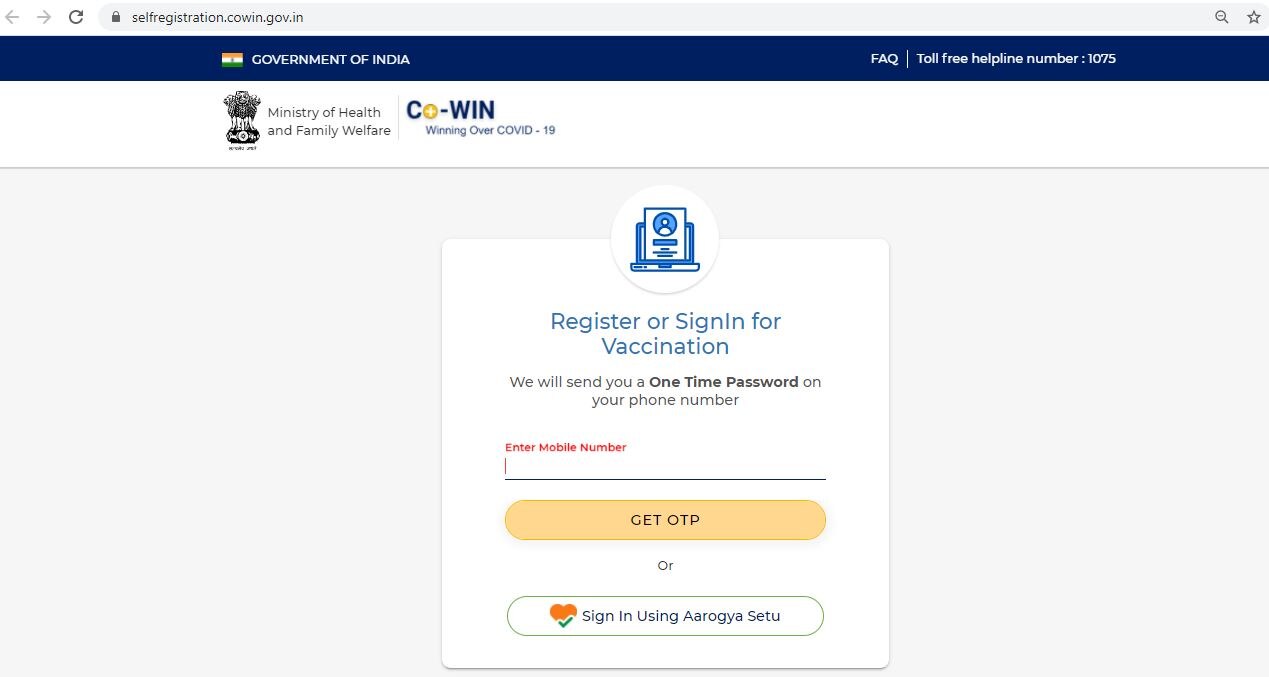Click the Government of India text
The image size is (1269, 677).
(x=330, y=59)
